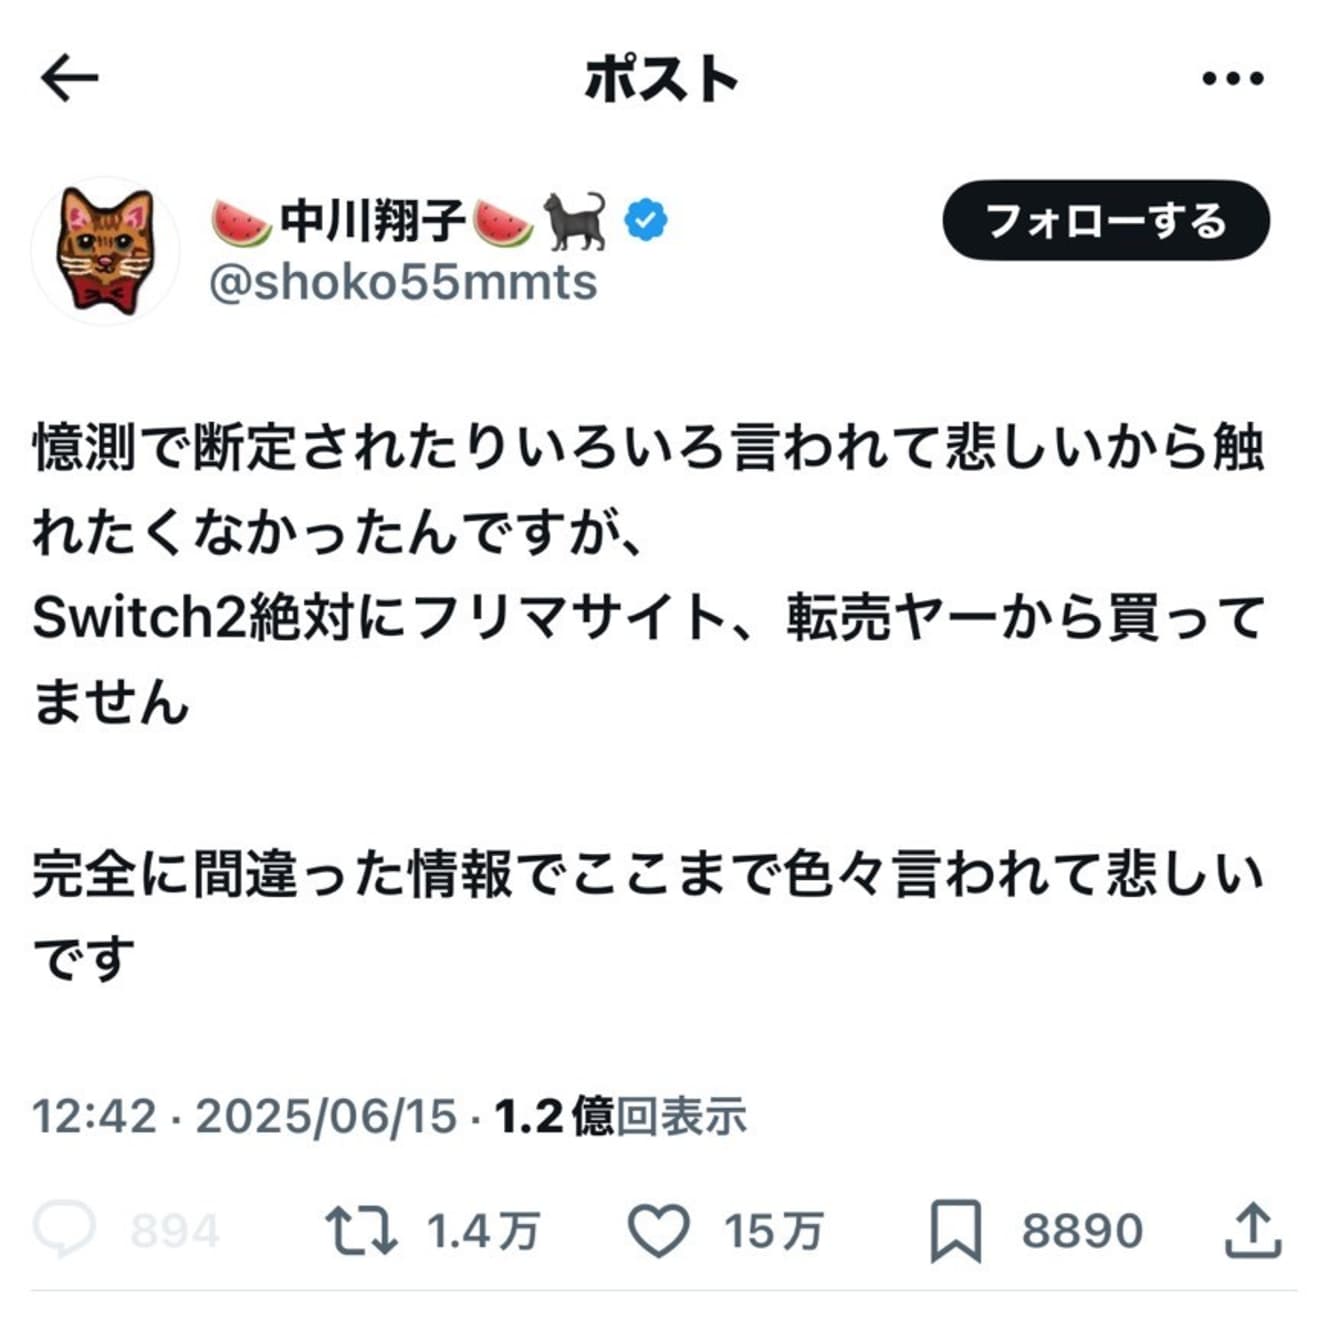Open the share upload icon
Viewport: 1328px width, 1334px height.
1253,1230
